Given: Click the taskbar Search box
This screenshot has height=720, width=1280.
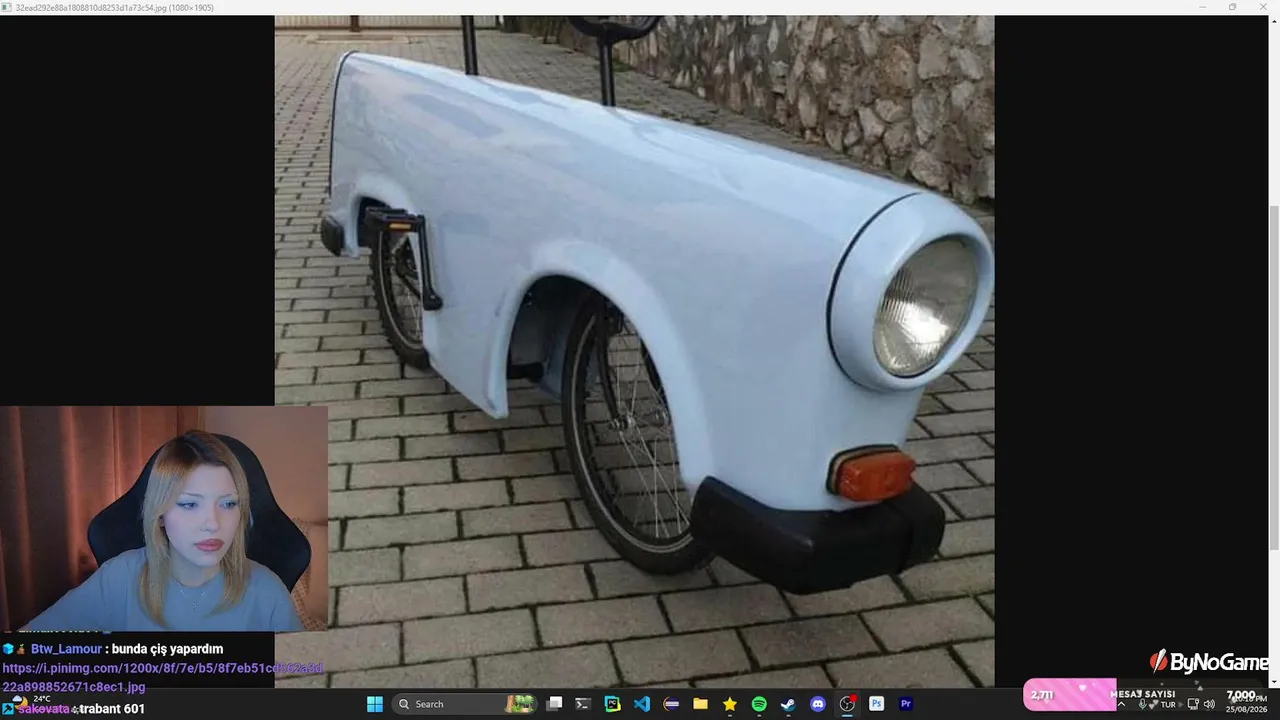Looking at the screenshot, I should pyautogui.click(x=465, y=704).
